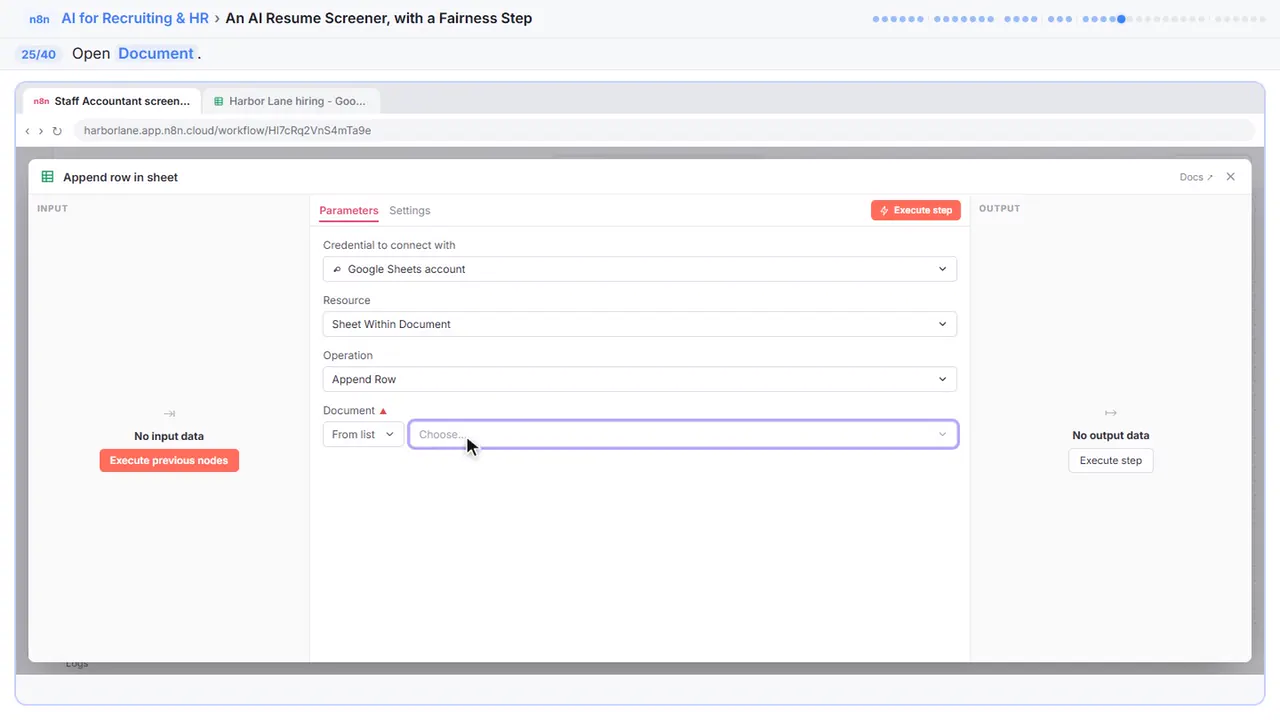Reload the page with refresh icon
Viewport: 1280px width, 720px height.
pos(57,131)
